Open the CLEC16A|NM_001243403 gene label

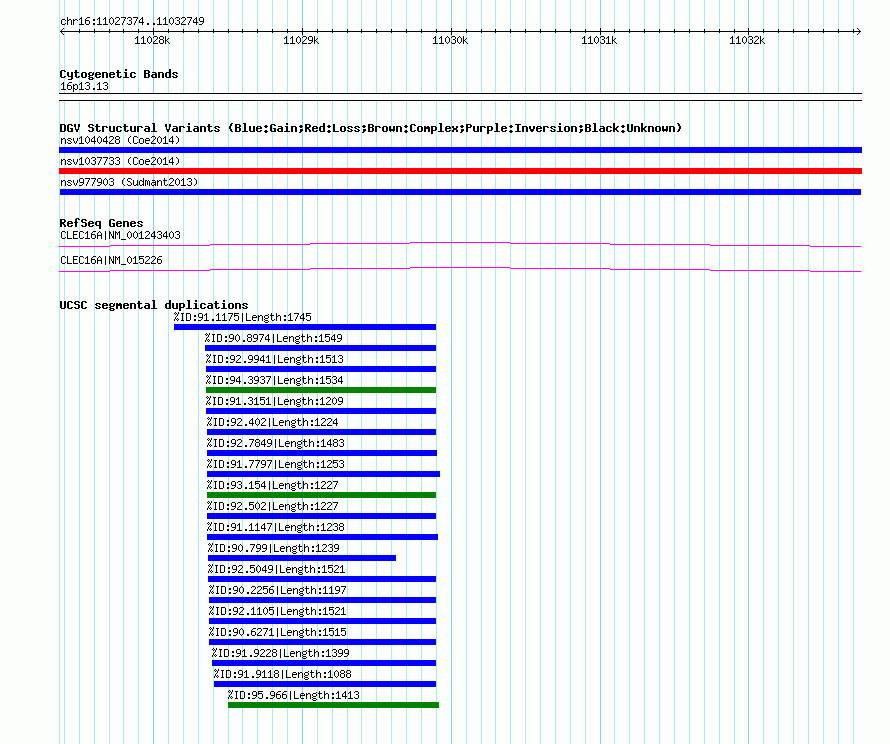pos(120,235)
